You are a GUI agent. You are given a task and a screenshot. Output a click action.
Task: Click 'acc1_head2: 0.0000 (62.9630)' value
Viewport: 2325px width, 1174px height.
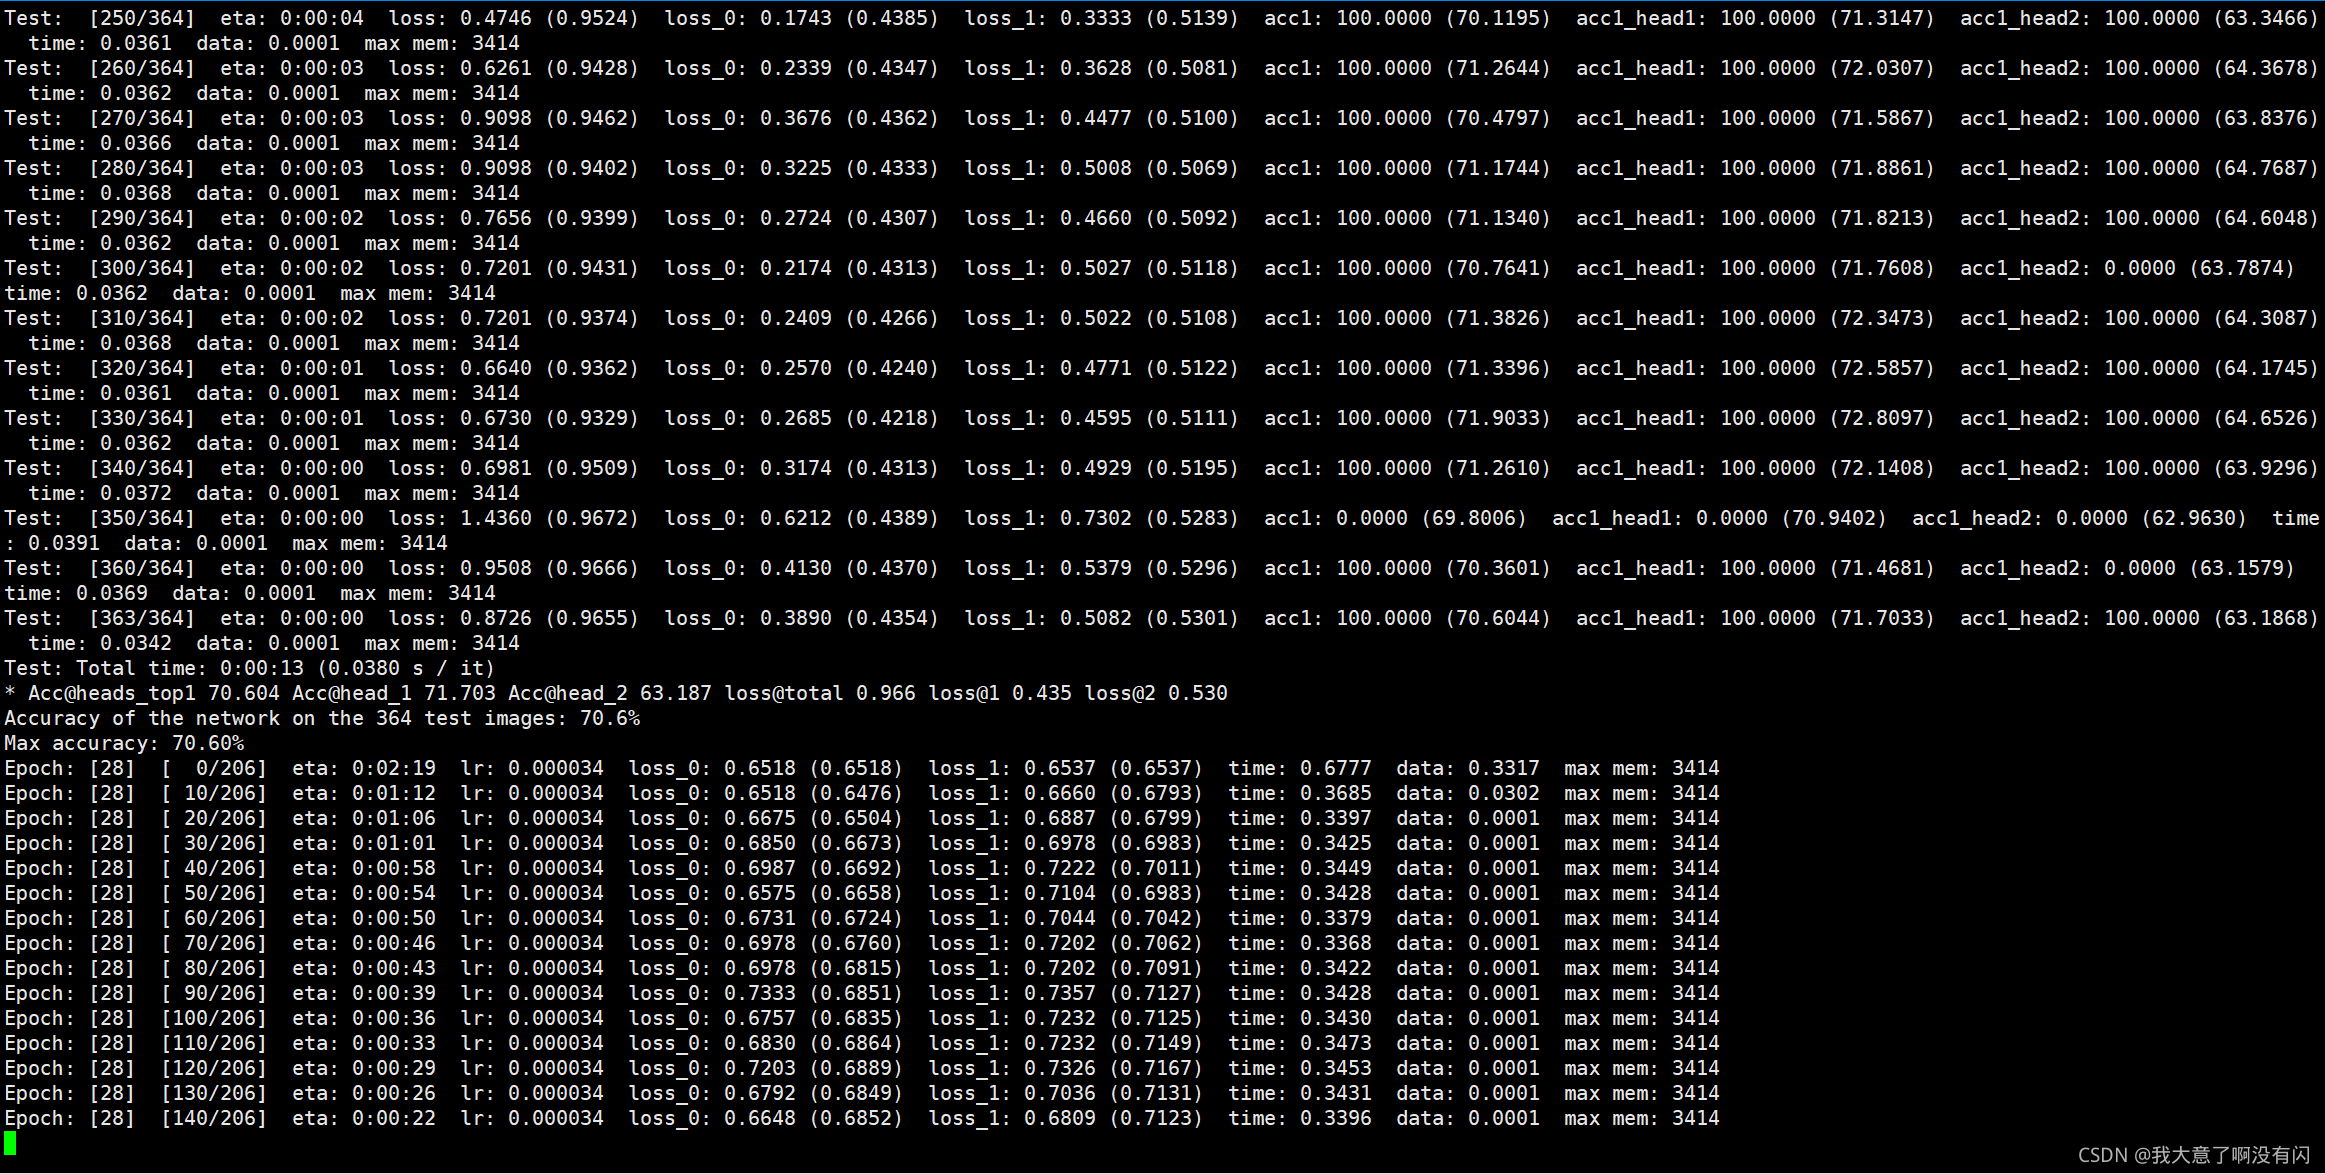point(2080,518)
